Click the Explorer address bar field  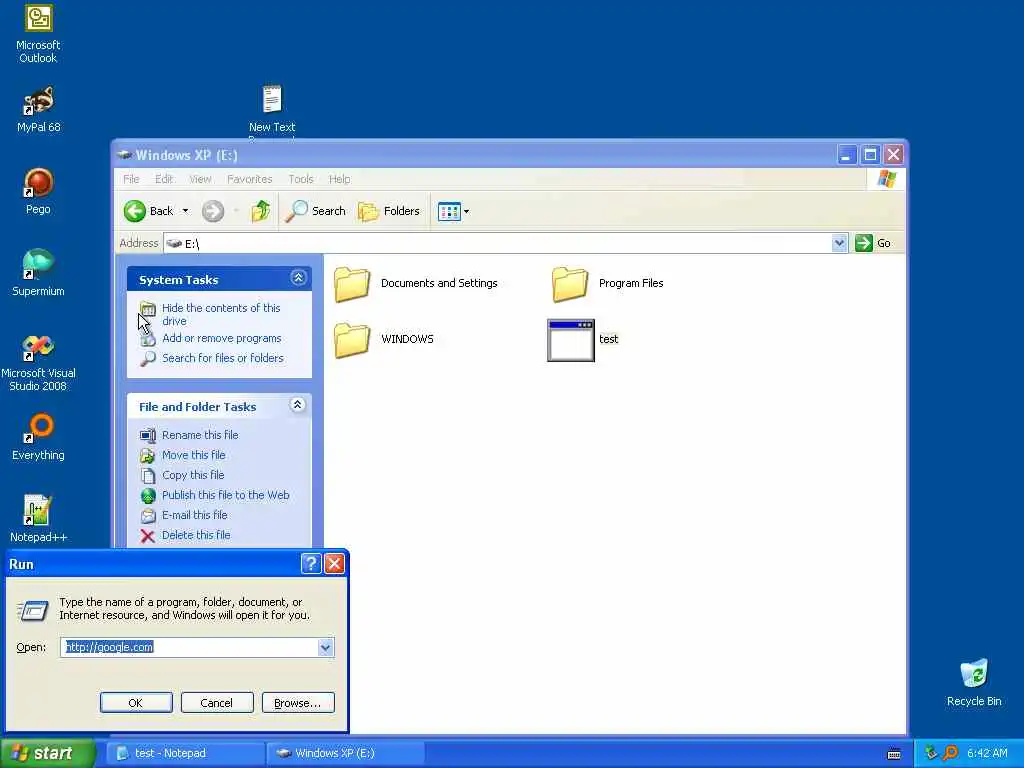click(x=498, y=244)
